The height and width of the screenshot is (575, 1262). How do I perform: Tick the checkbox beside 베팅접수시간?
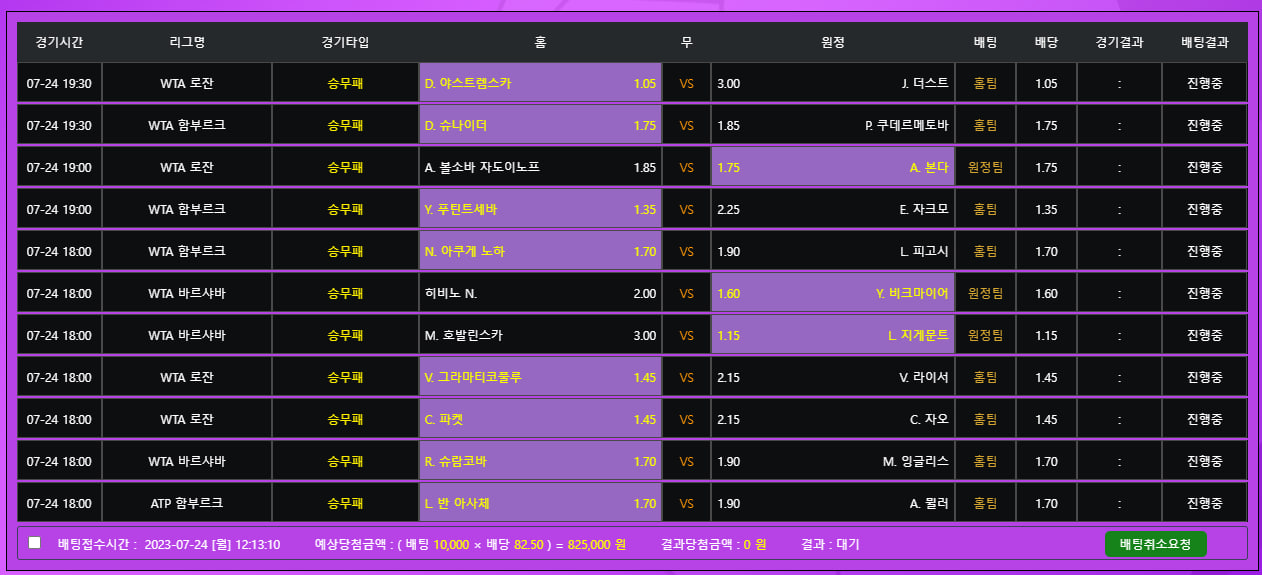(35, 543)
